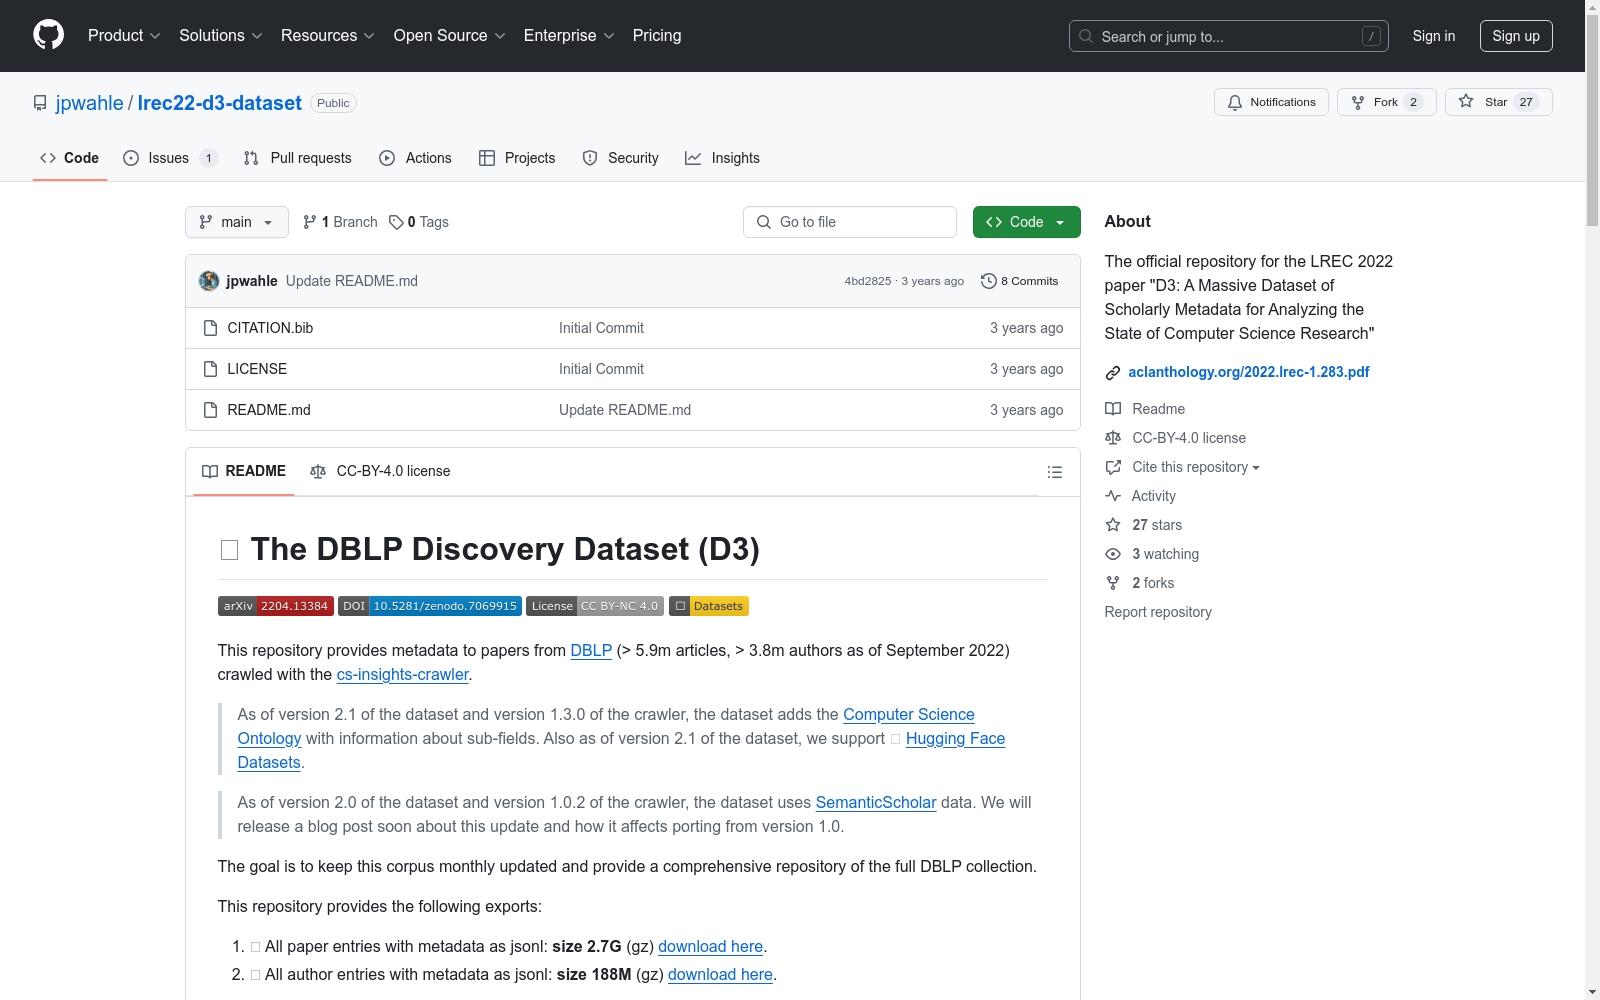
Task: Focus the Search or jump to field
Action: click(1229, 36)
